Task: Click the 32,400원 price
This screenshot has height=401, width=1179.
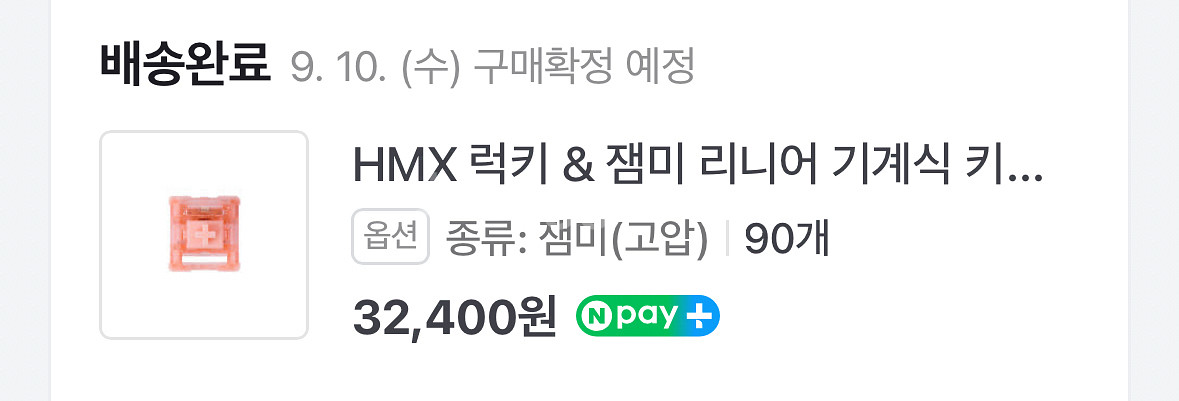Action: pyautogui.click(x=455, y=317)
